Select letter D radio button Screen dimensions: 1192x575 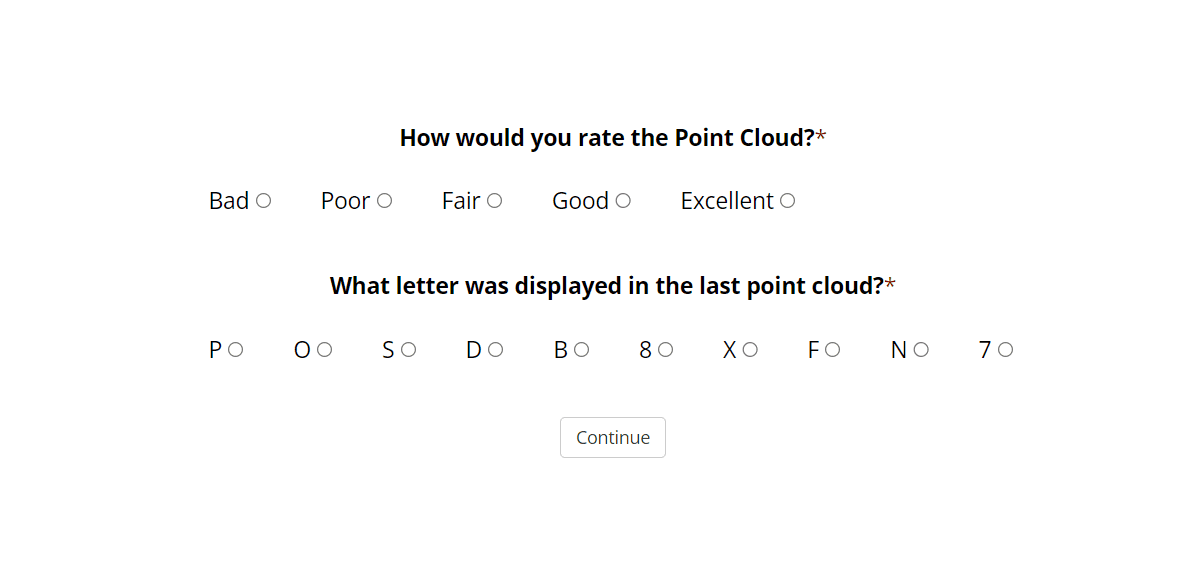[x=495, y=350]
